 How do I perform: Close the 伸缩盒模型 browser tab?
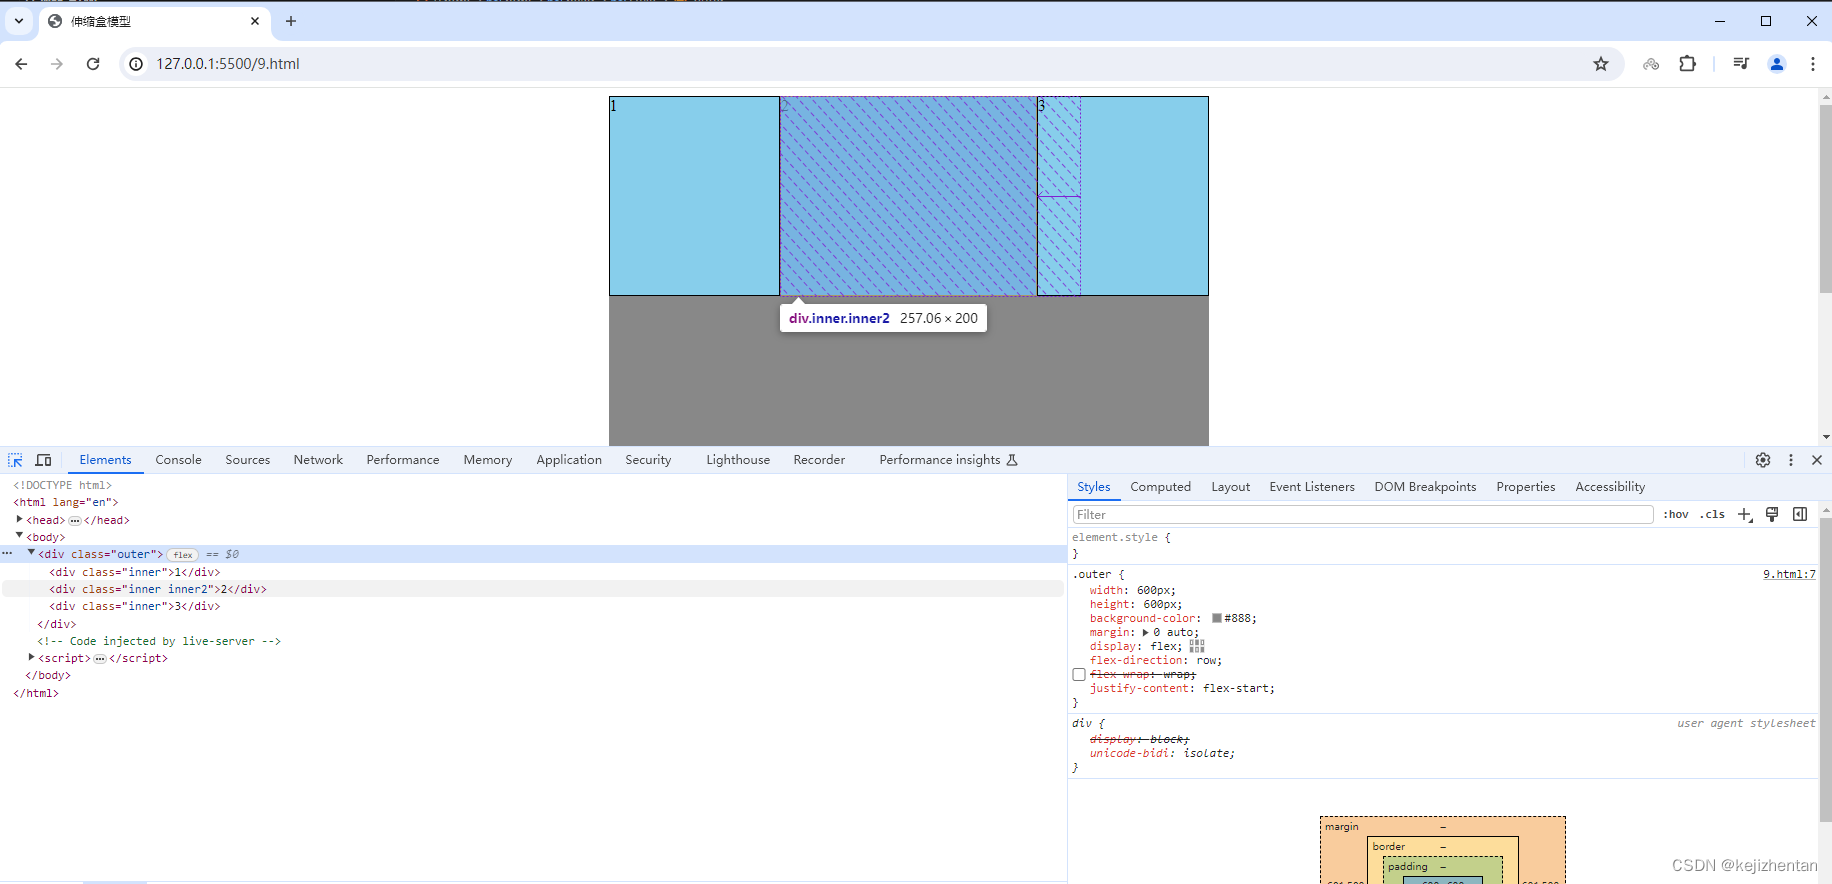click(x=255, y=21)
